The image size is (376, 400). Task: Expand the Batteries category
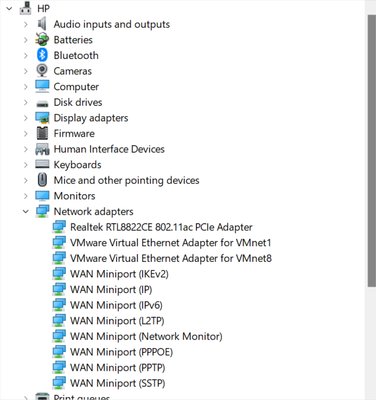pos(26,40)
